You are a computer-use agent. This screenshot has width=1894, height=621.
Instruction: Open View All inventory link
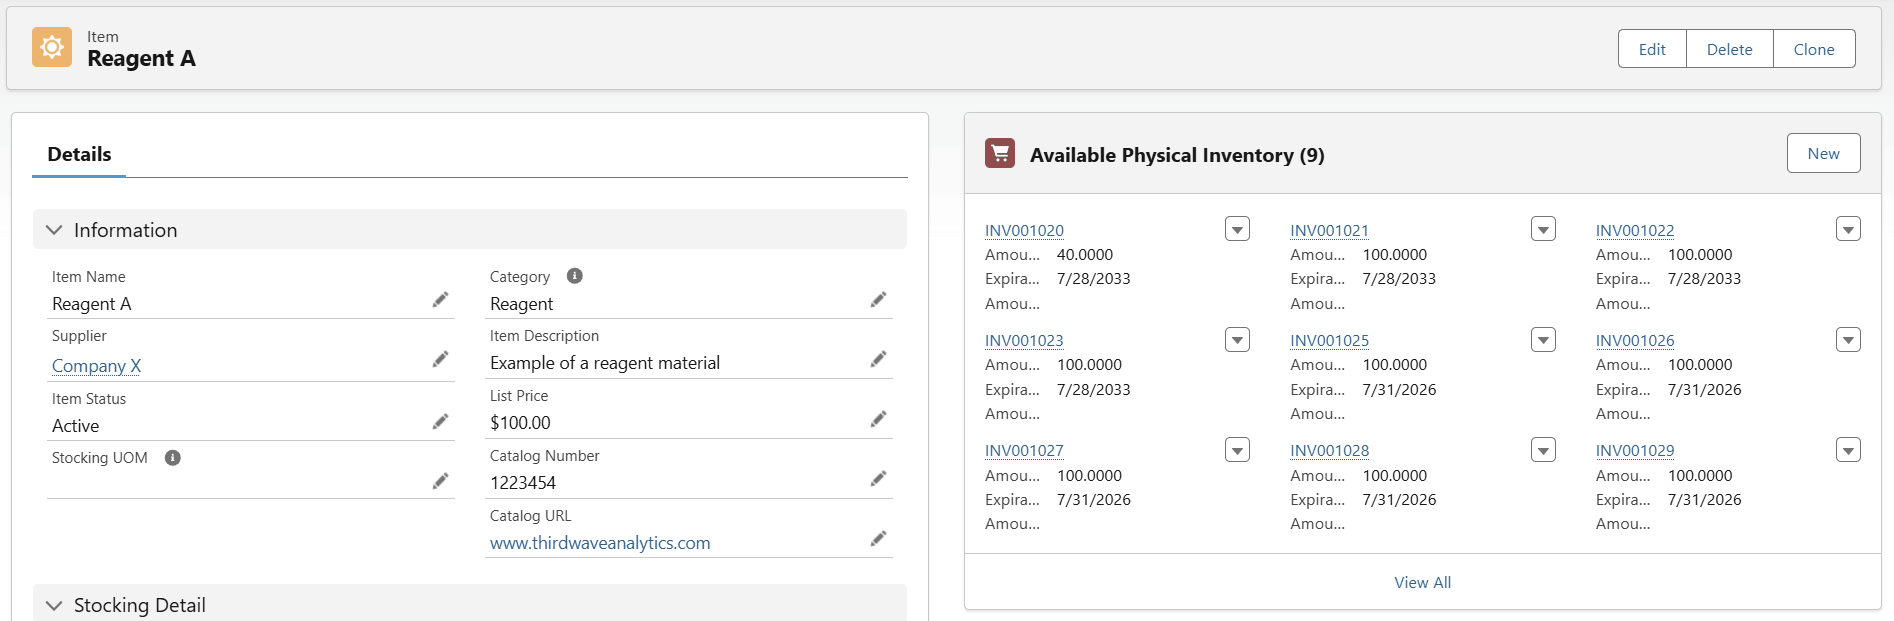1423,582
